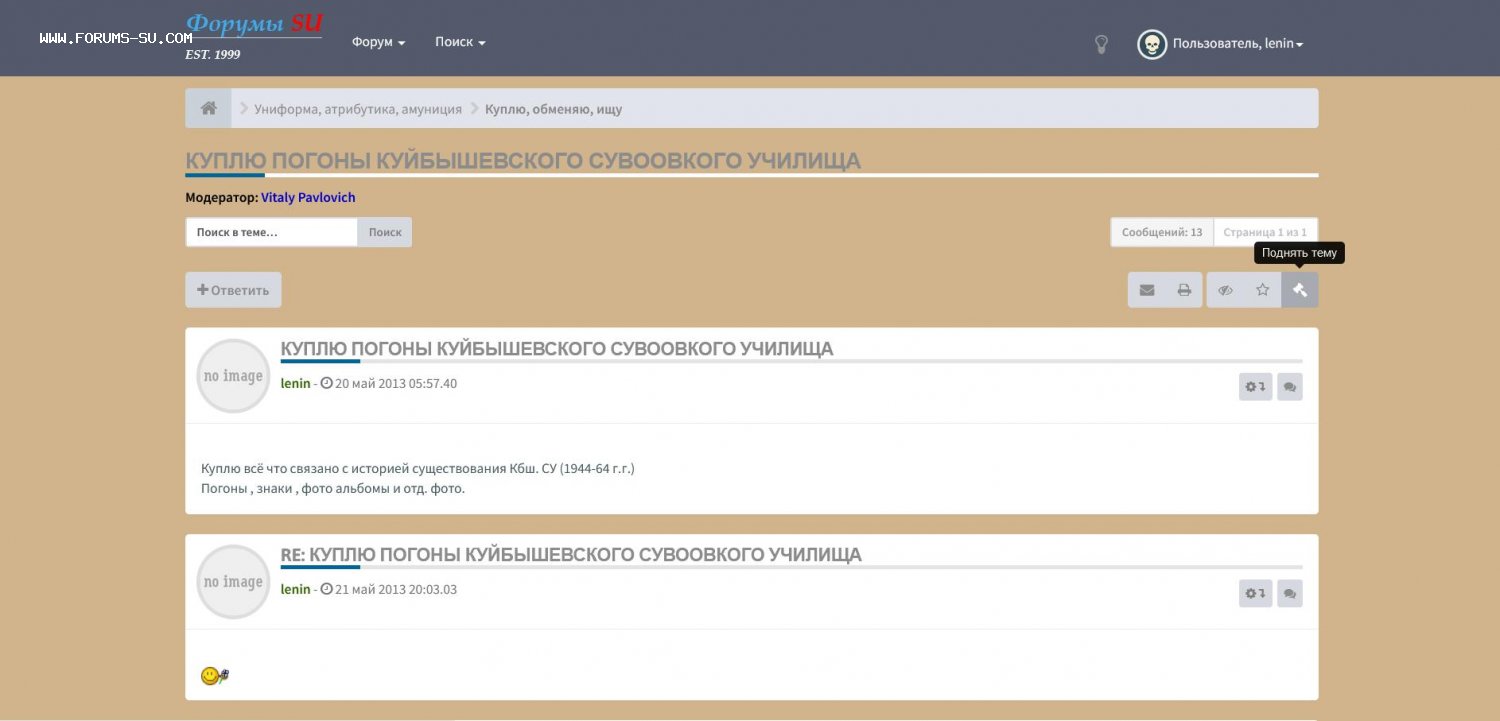Open first post's gear options dropdown
Viewport: 1500px width, 721px height.
point(1255,387)
